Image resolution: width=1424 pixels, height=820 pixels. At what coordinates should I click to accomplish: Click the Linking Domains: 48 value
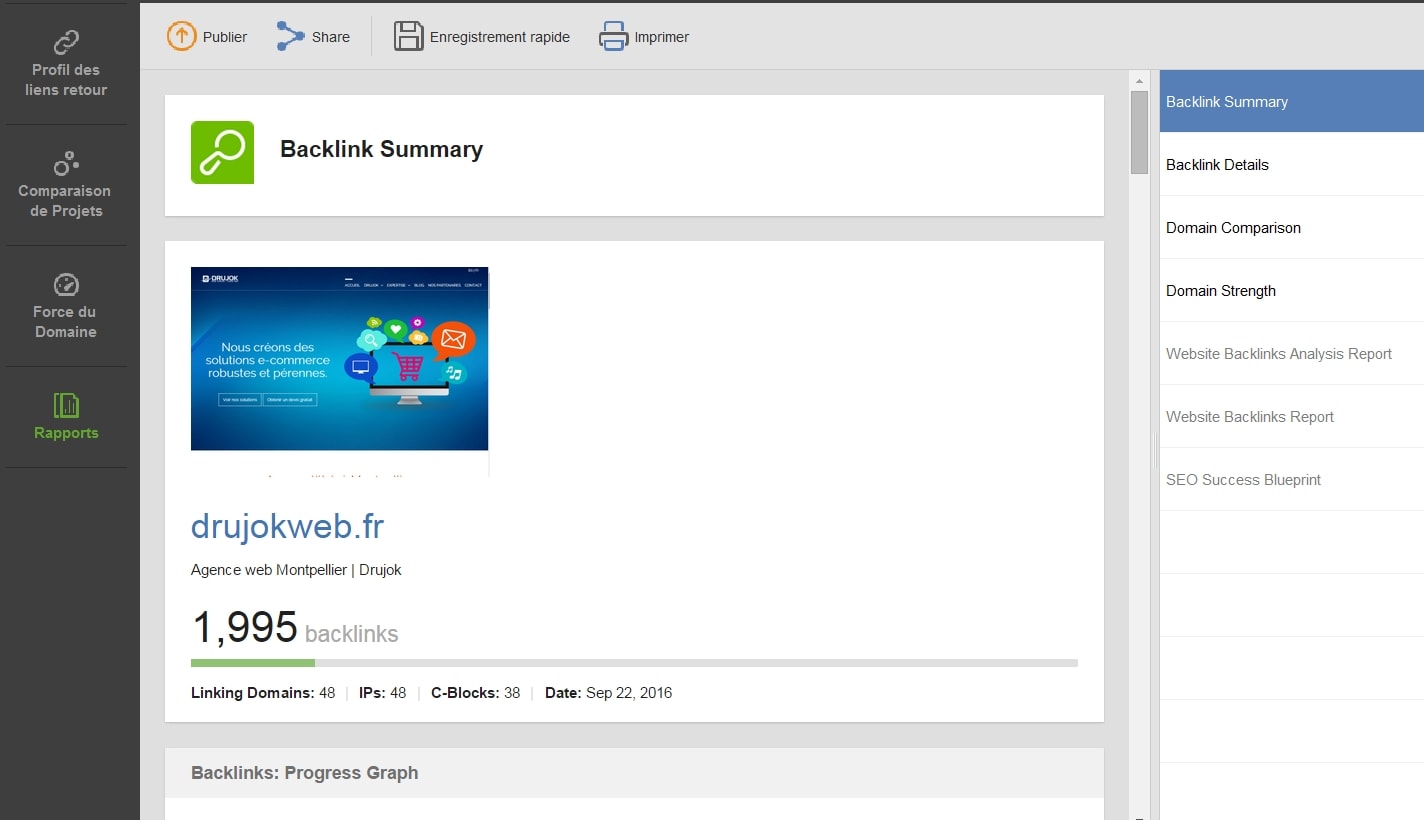pyautogui.click(x=263, y=692)
